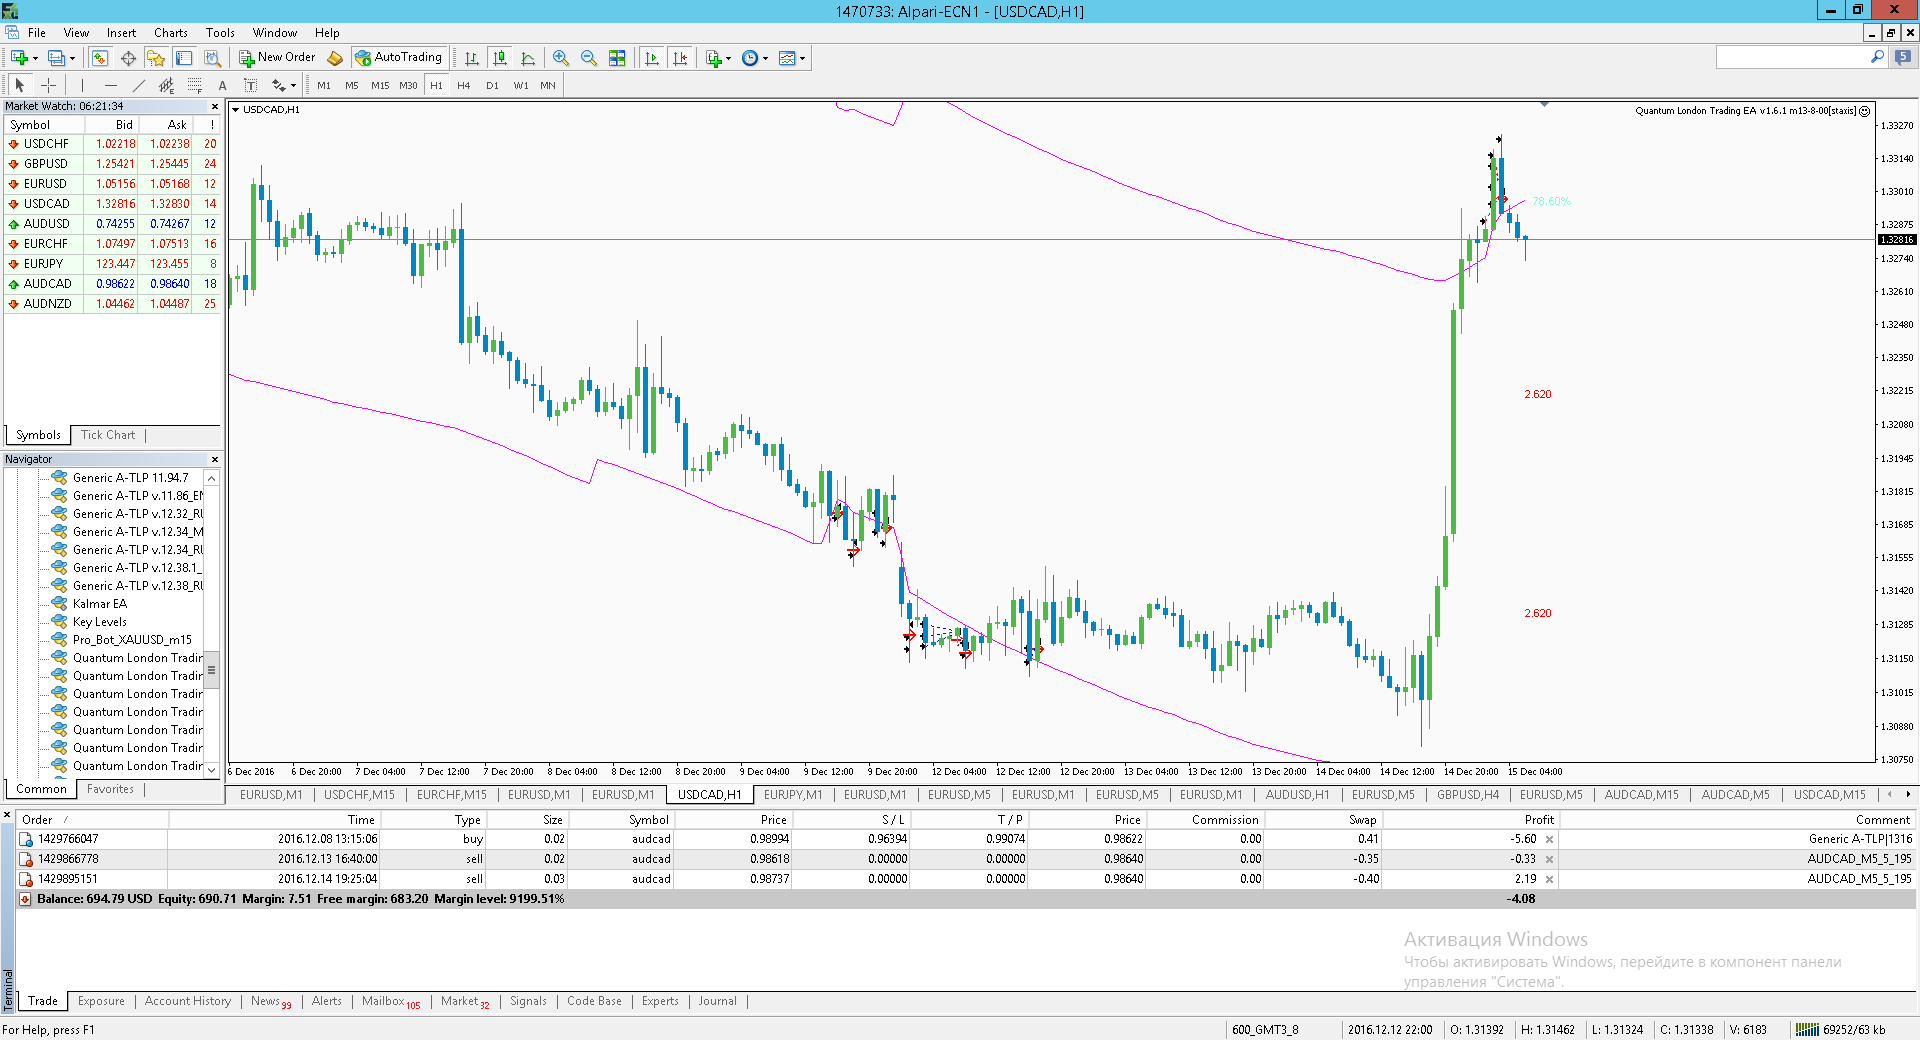
Task: Click the Profit column header
Action: tap(1470, 820)
